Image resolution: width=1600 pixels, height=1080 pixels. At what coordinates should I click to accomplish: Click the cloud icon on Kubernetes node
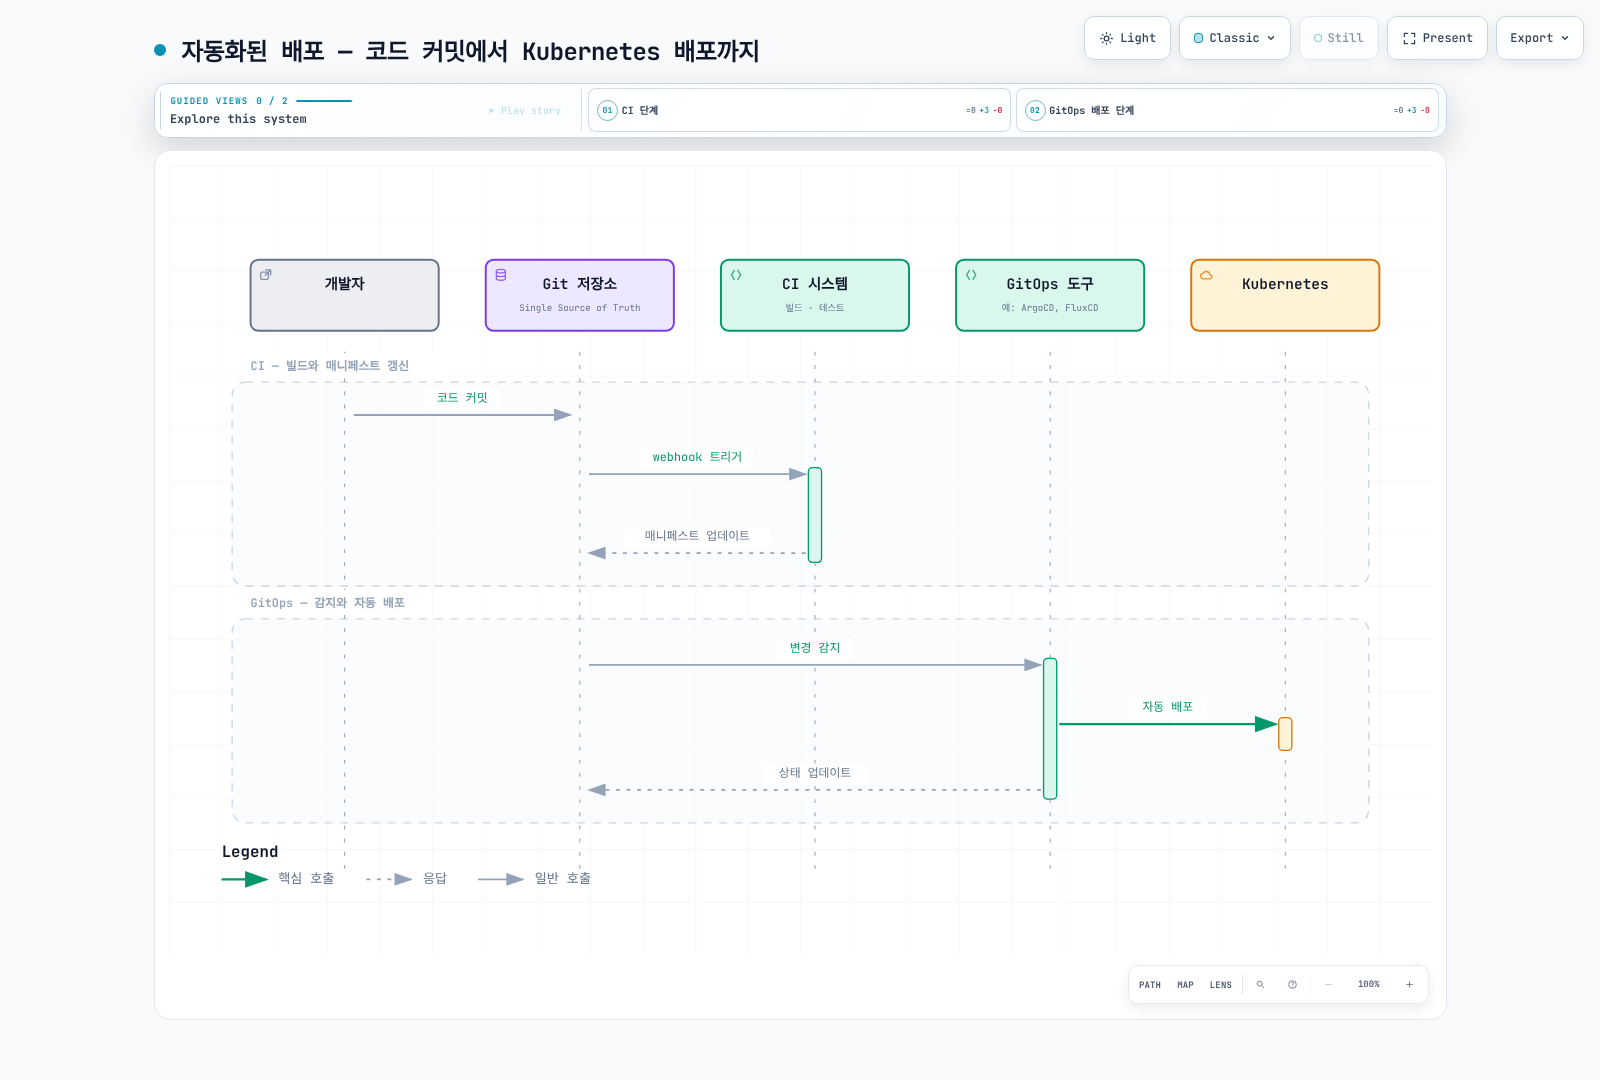1206,275
